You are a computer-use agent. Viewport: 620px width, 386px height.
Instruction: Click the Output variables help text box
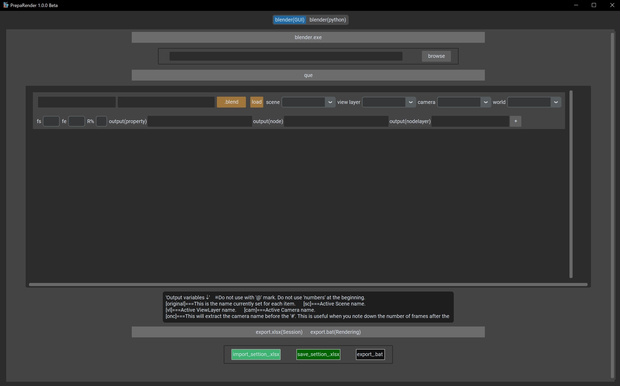[308, 307]
